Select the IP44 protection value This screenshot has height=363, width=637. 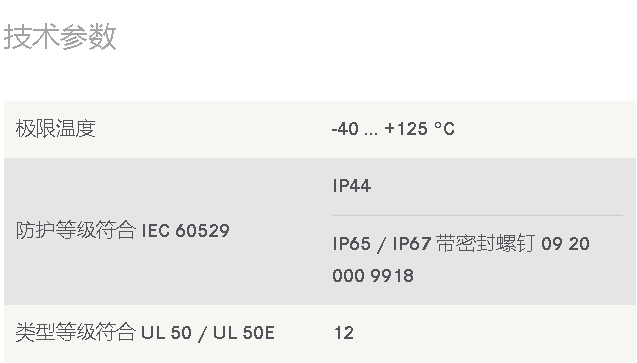point(351,186)
